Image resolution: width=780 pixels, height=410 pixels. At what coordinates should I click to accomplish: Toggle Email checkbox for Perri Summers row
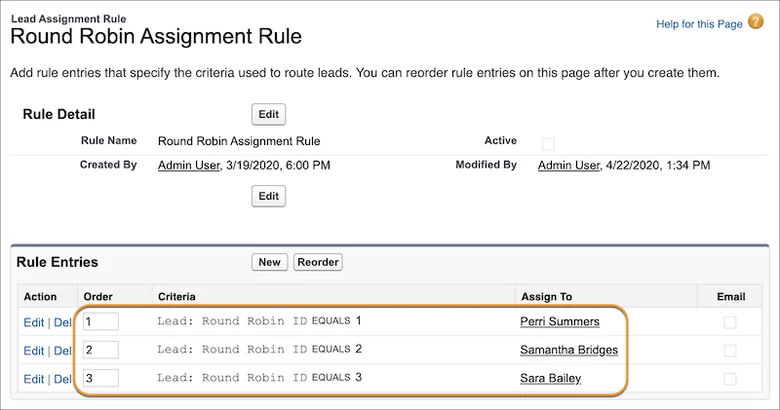point(730,322)
